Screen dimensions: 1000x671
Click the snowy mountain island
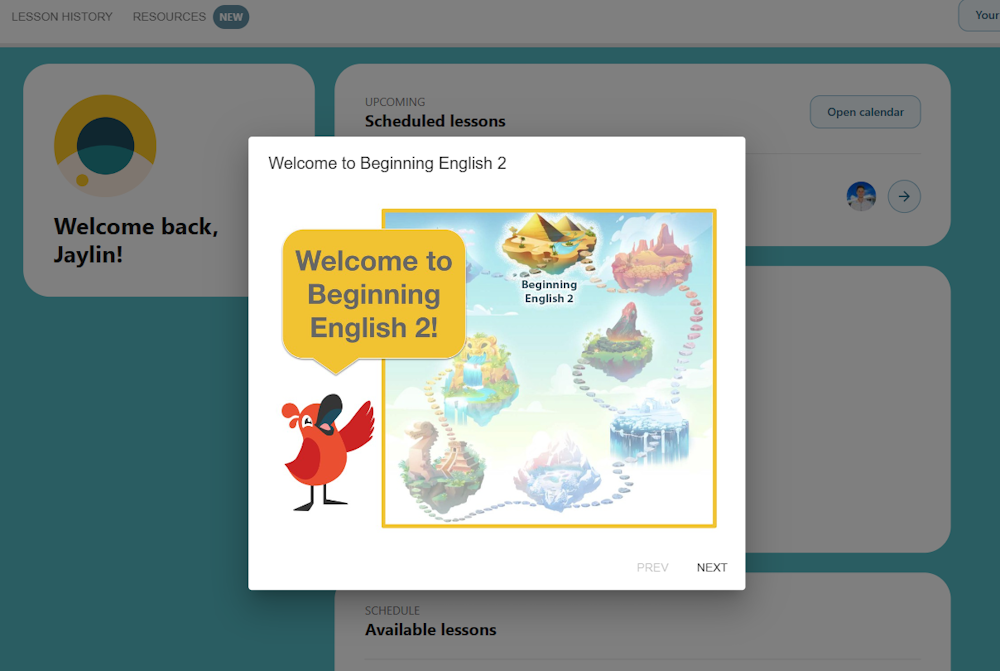[556, 472]
